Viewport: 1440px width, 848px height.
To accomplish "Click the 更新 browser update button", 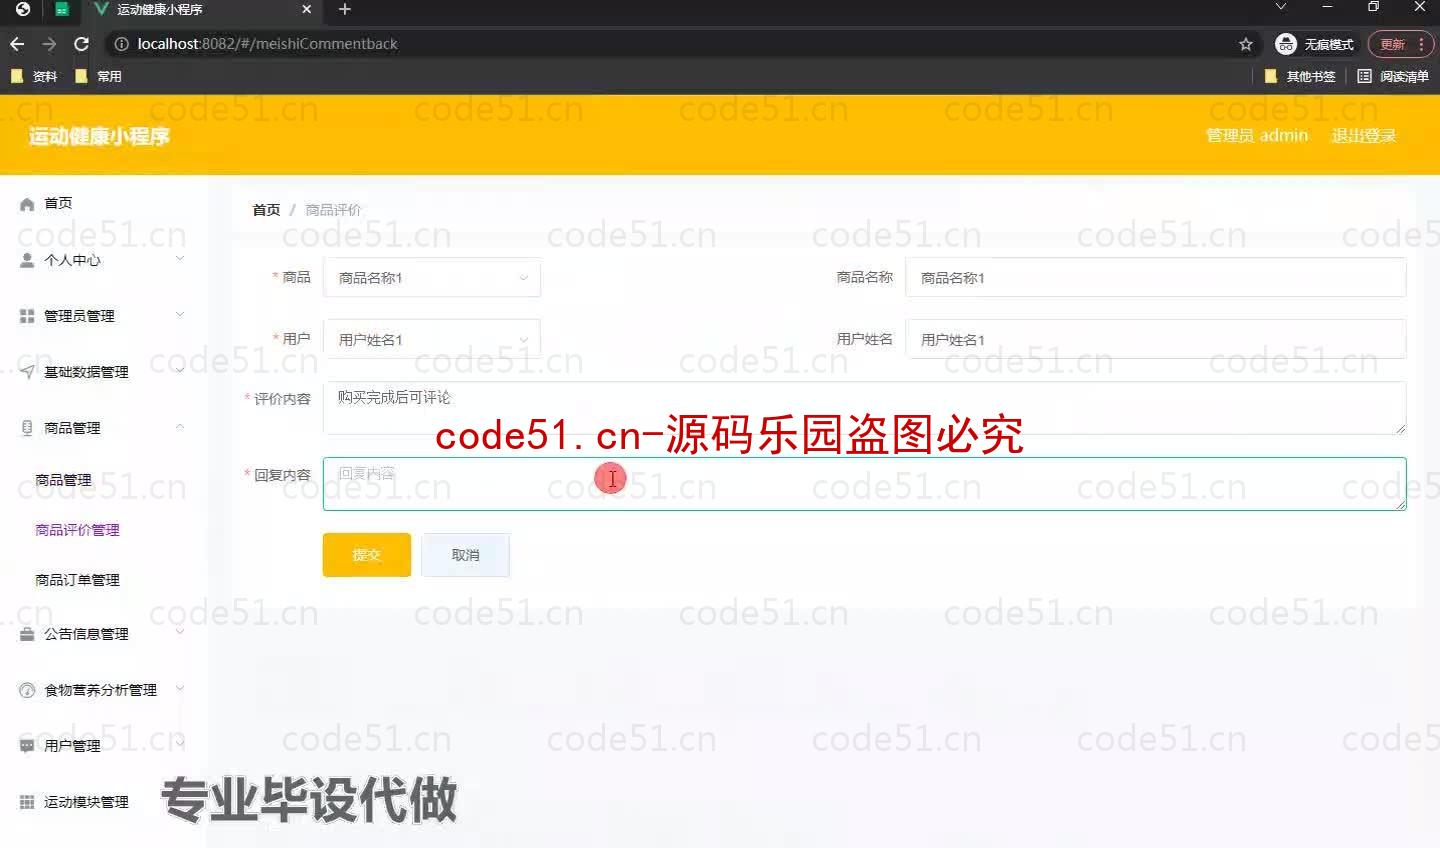I will (x=1401, y=44).
